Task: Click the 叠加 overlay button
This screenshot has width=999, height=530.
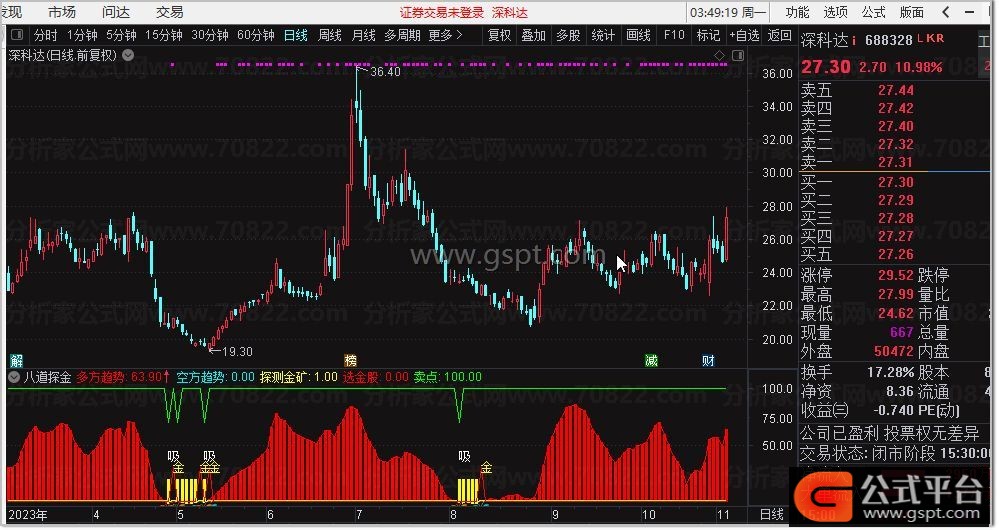Action: pyautogui.click(x=534, y=35)
